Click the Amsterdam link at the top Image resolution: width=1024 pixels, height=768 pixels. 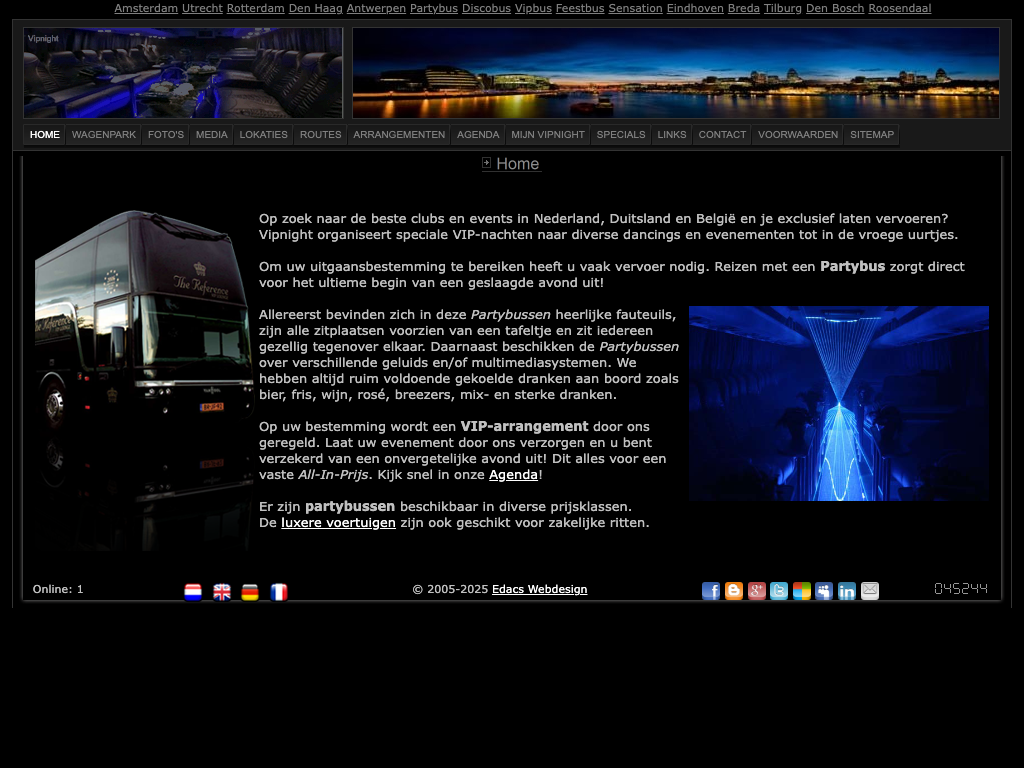tap(146, 8)
